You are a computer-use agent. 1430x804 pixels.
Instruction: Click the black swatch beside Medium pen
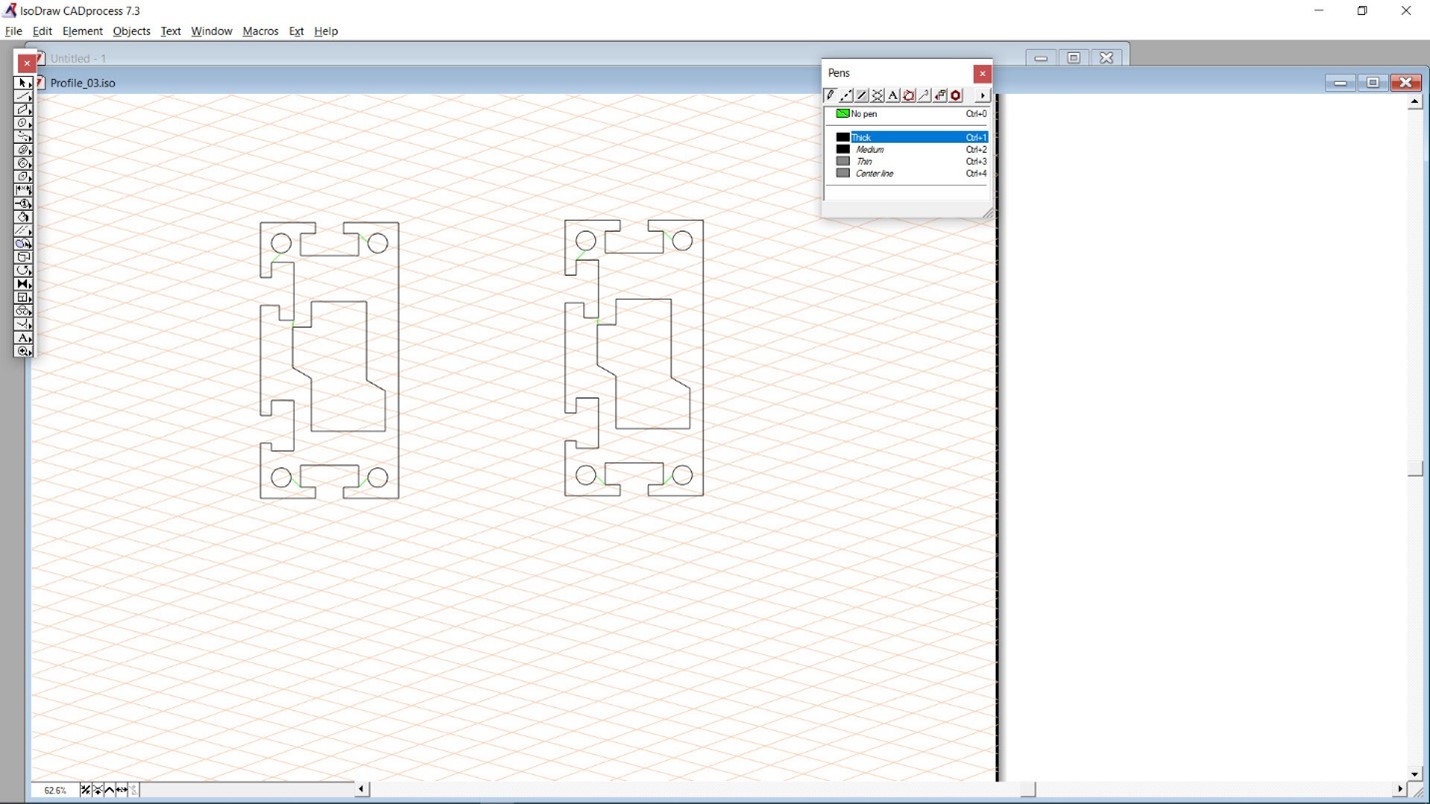(x=843, y=149)
